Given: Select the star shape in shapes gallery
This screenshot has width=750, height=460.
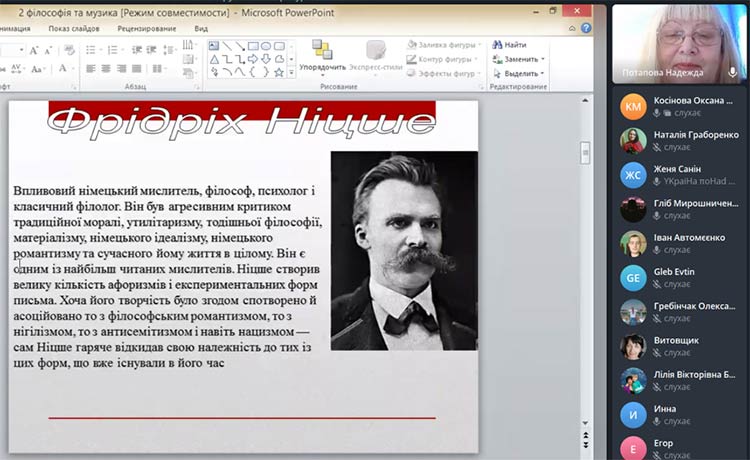Looking at the screenshot, I should pos(279,71).
